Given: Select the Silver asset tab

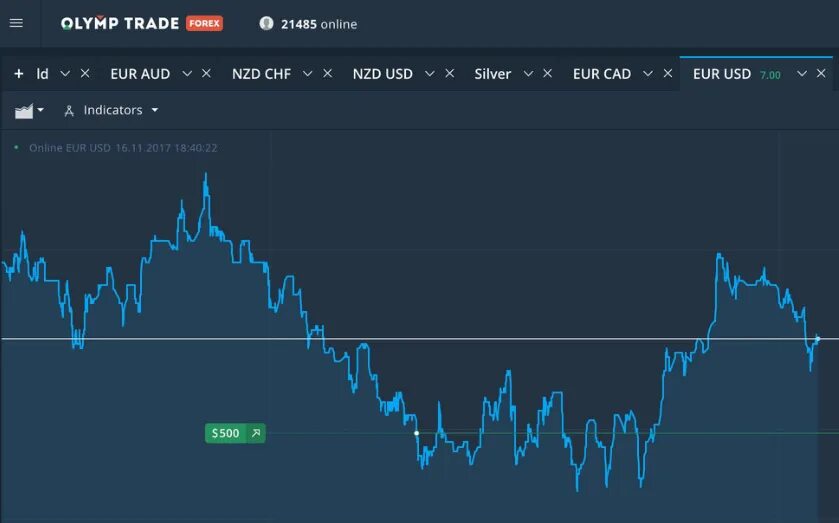Looking at the screenshot, I should click(493, 74).
